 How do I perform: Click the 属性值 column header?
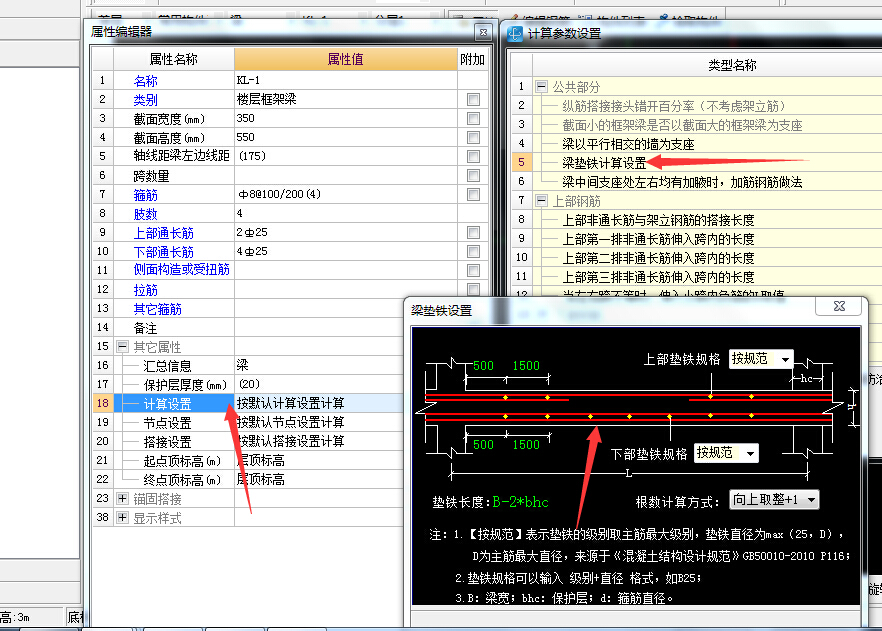tap(345, 59)
